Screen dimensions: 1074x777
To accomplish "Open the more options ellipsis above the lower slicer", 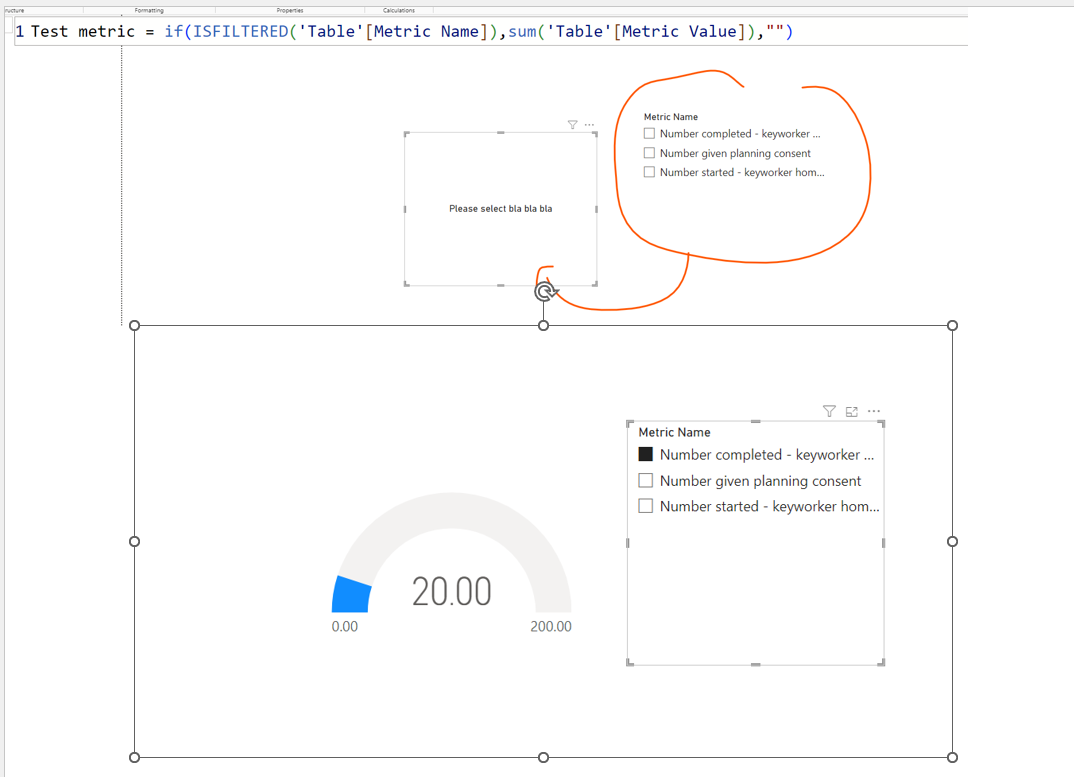I will 874,411.
